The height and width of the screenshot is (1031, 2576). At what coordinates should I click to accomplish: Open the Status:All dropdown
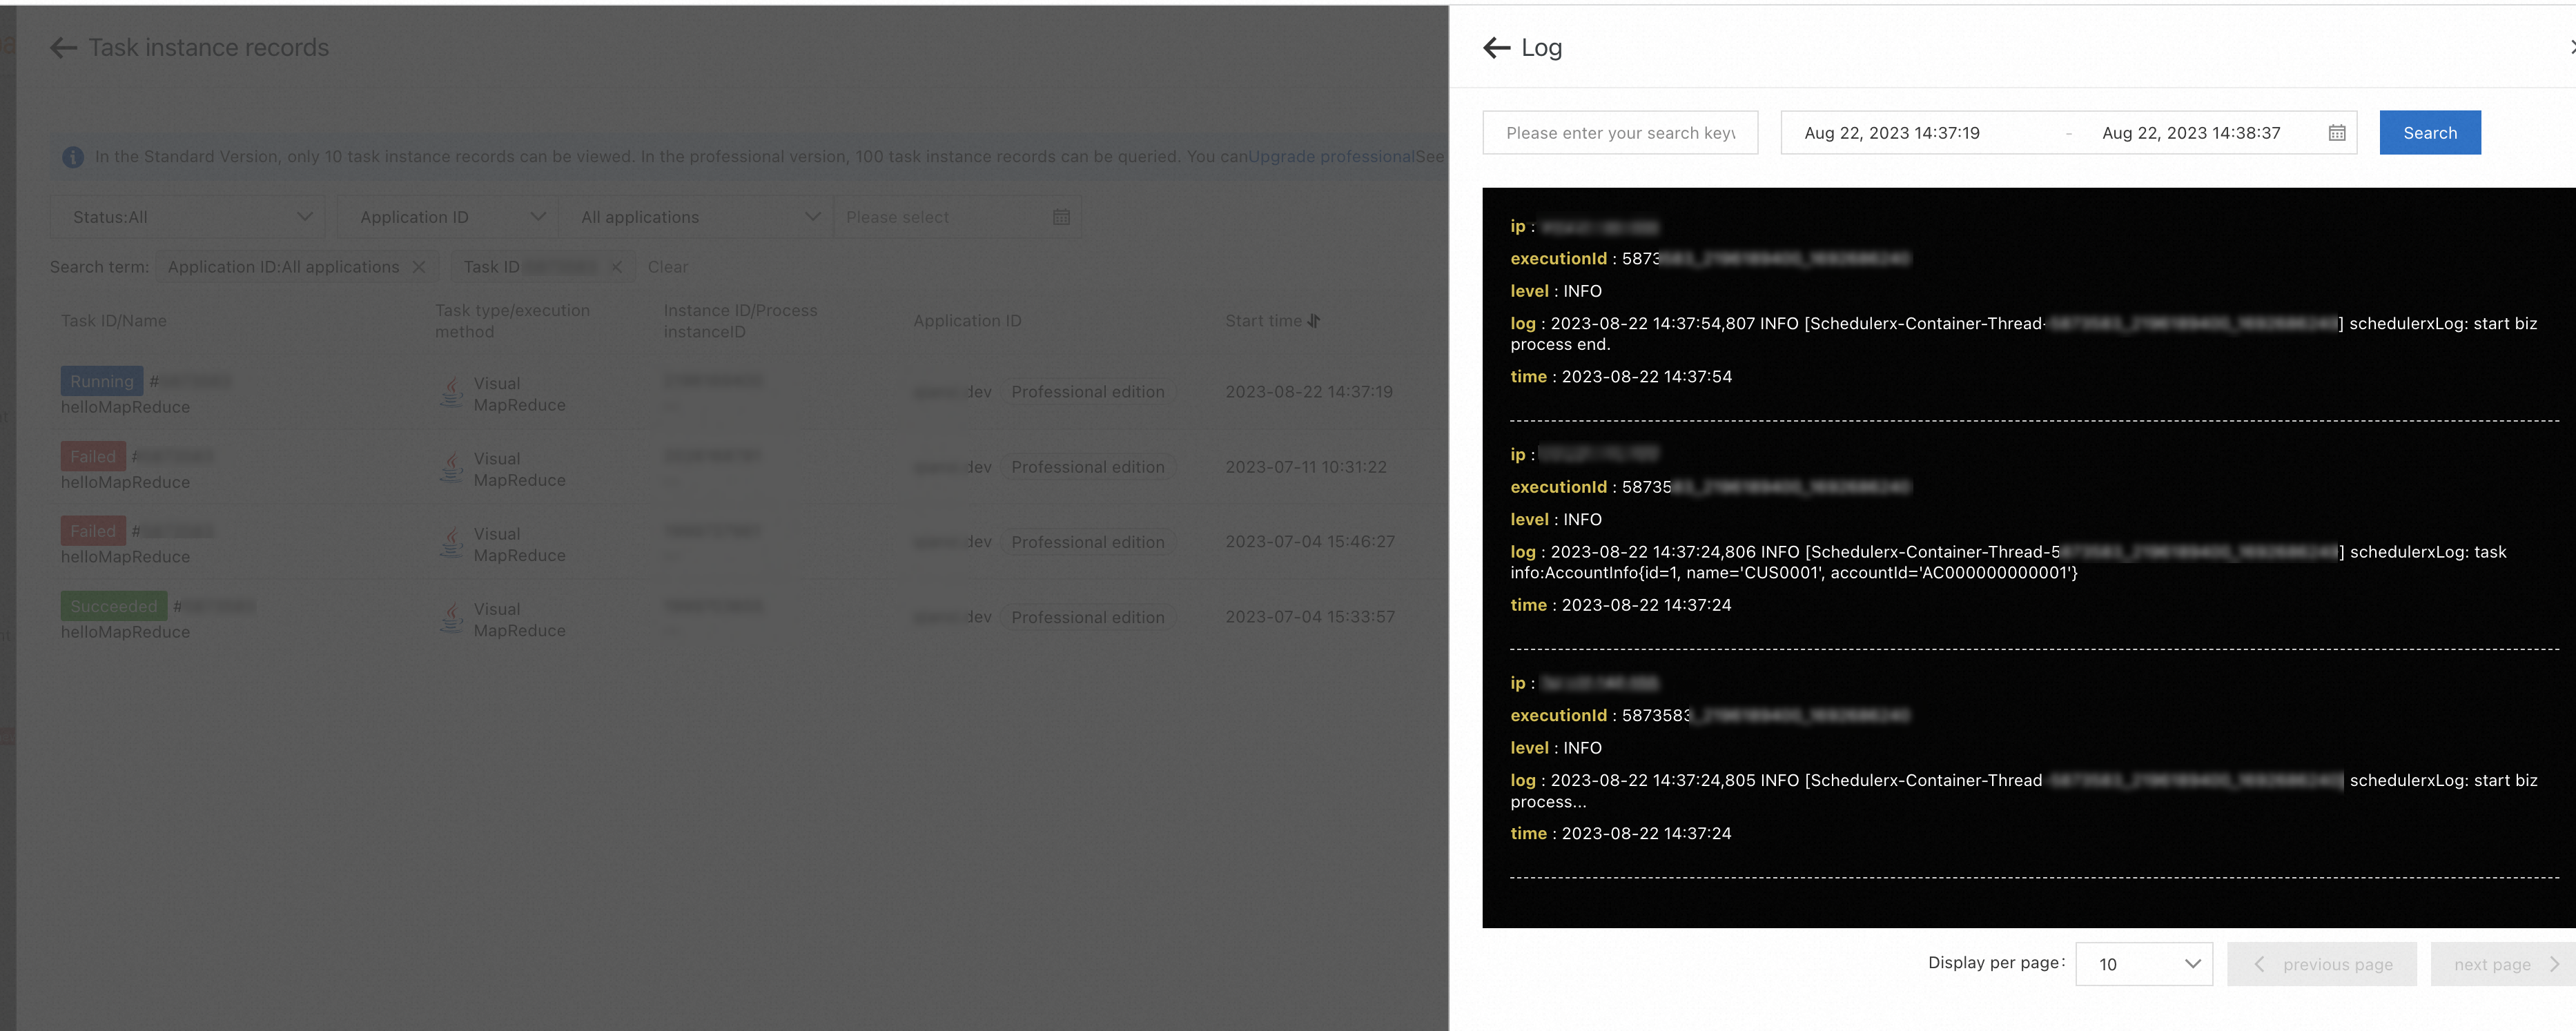click(188, 217)
